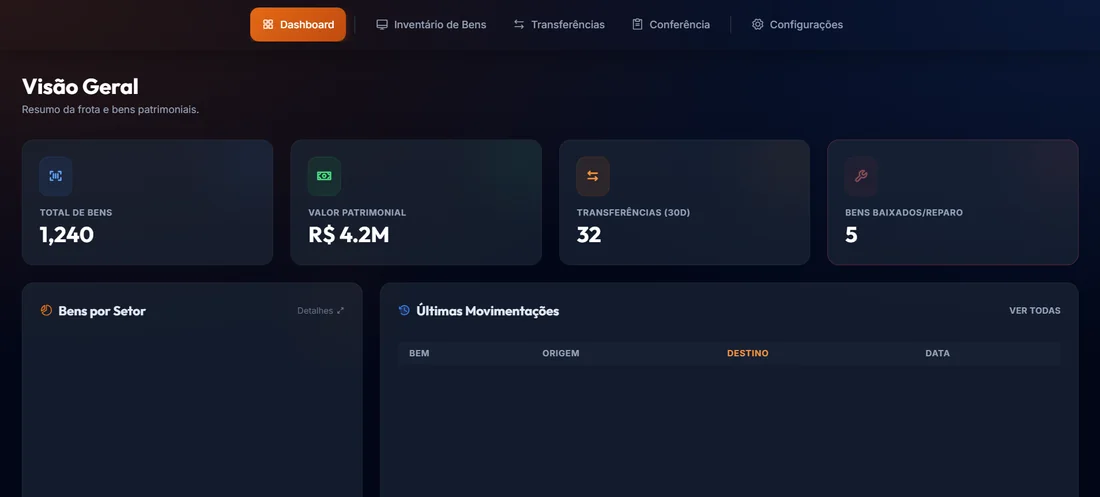Click the Resumo da frota subtitle
Image resolution: width=1100 pixels, height=497 pixels.
pyautogui.click(x=110, y=110)
